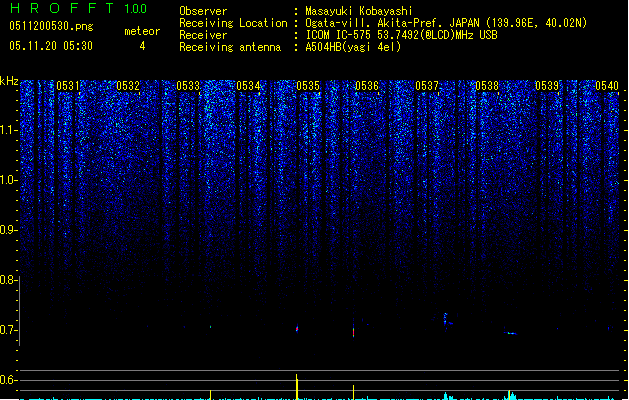The width and height of the screenshot is (629, 400).
Task: Click the 0539 time marker
Action: (x=547, y=86)
